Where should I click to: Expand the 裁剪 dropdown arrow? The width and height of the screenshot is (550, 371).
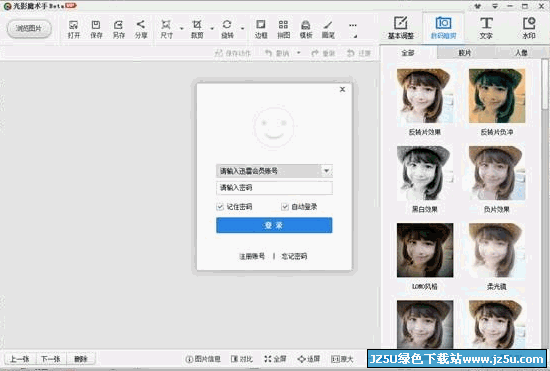212,28
